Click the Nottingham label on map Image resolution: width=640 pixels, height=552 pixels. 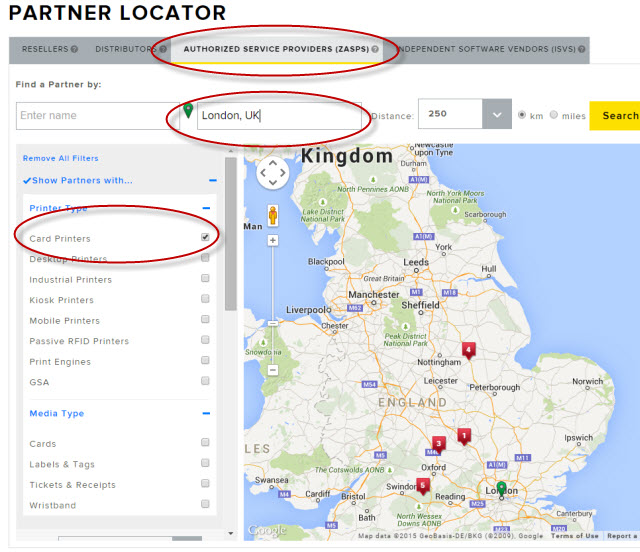(x=439, y=362)
